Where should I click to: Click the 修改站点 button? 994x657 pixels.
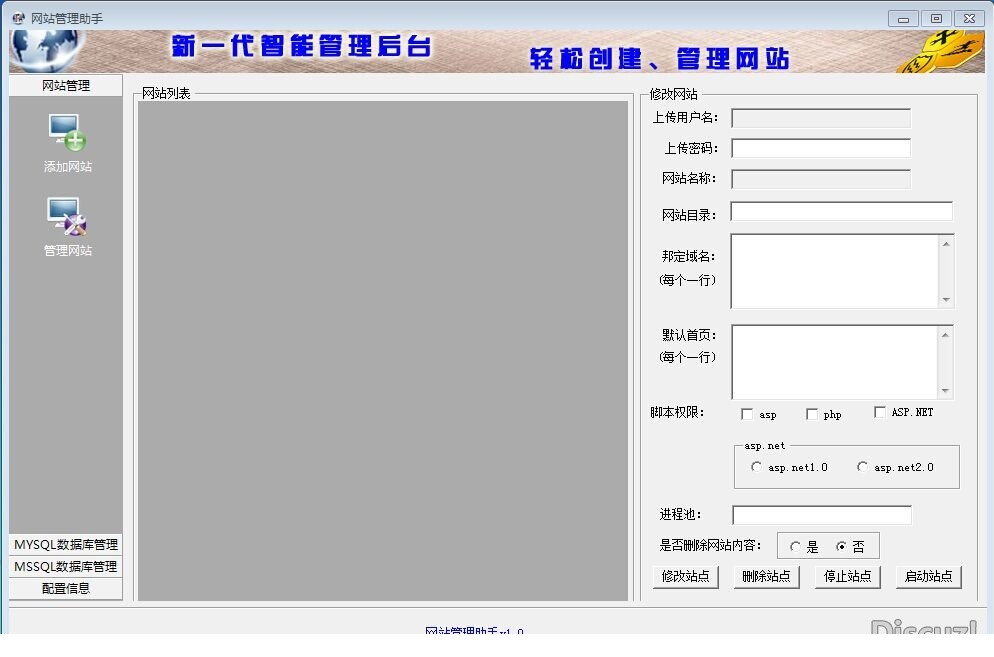pos(685,576)
